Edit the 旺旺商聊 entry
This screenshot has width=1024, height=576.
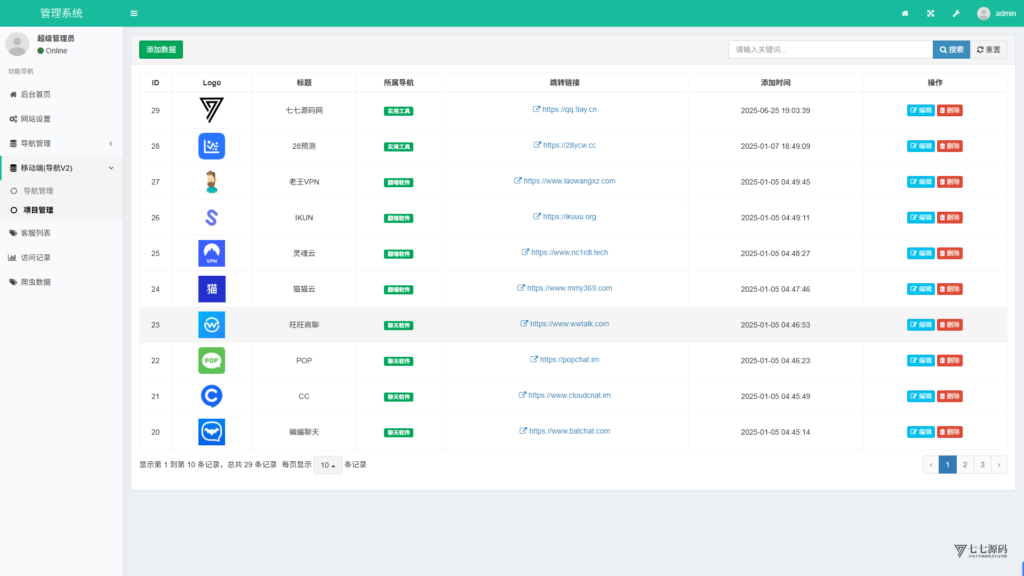click(x=921, y=325)
